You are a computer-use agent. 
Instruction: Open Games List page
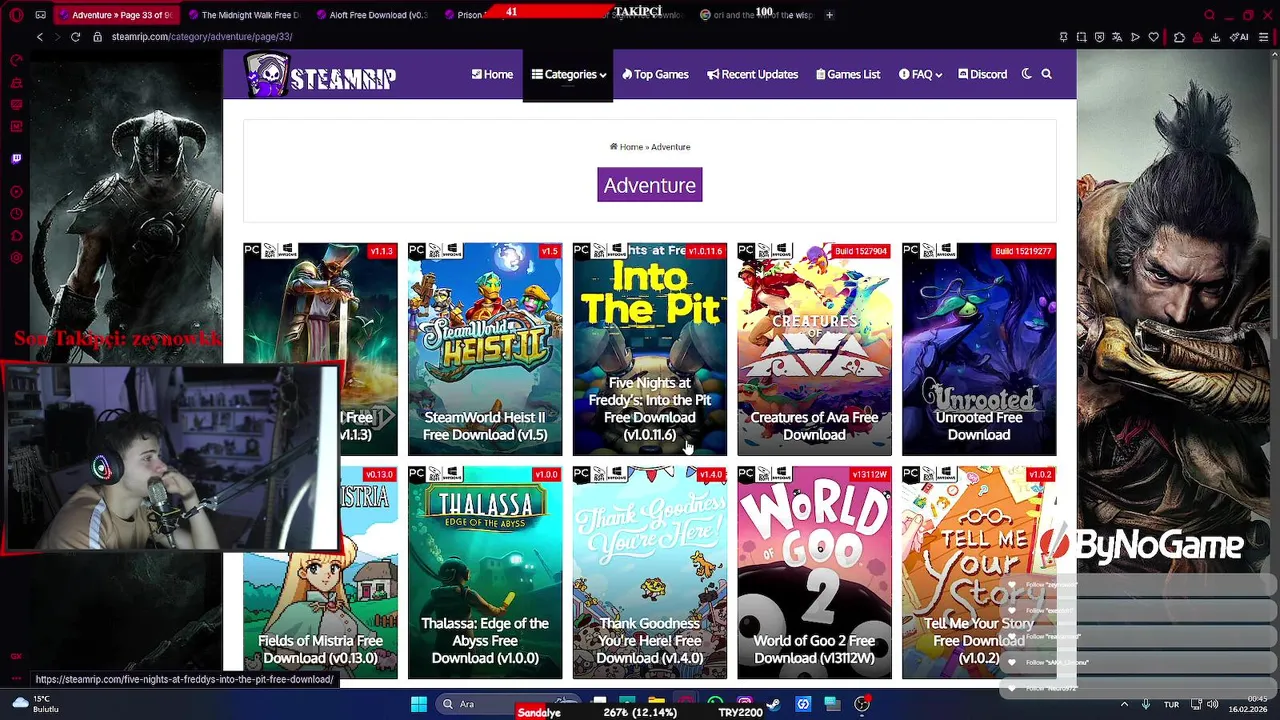(848, 74)
